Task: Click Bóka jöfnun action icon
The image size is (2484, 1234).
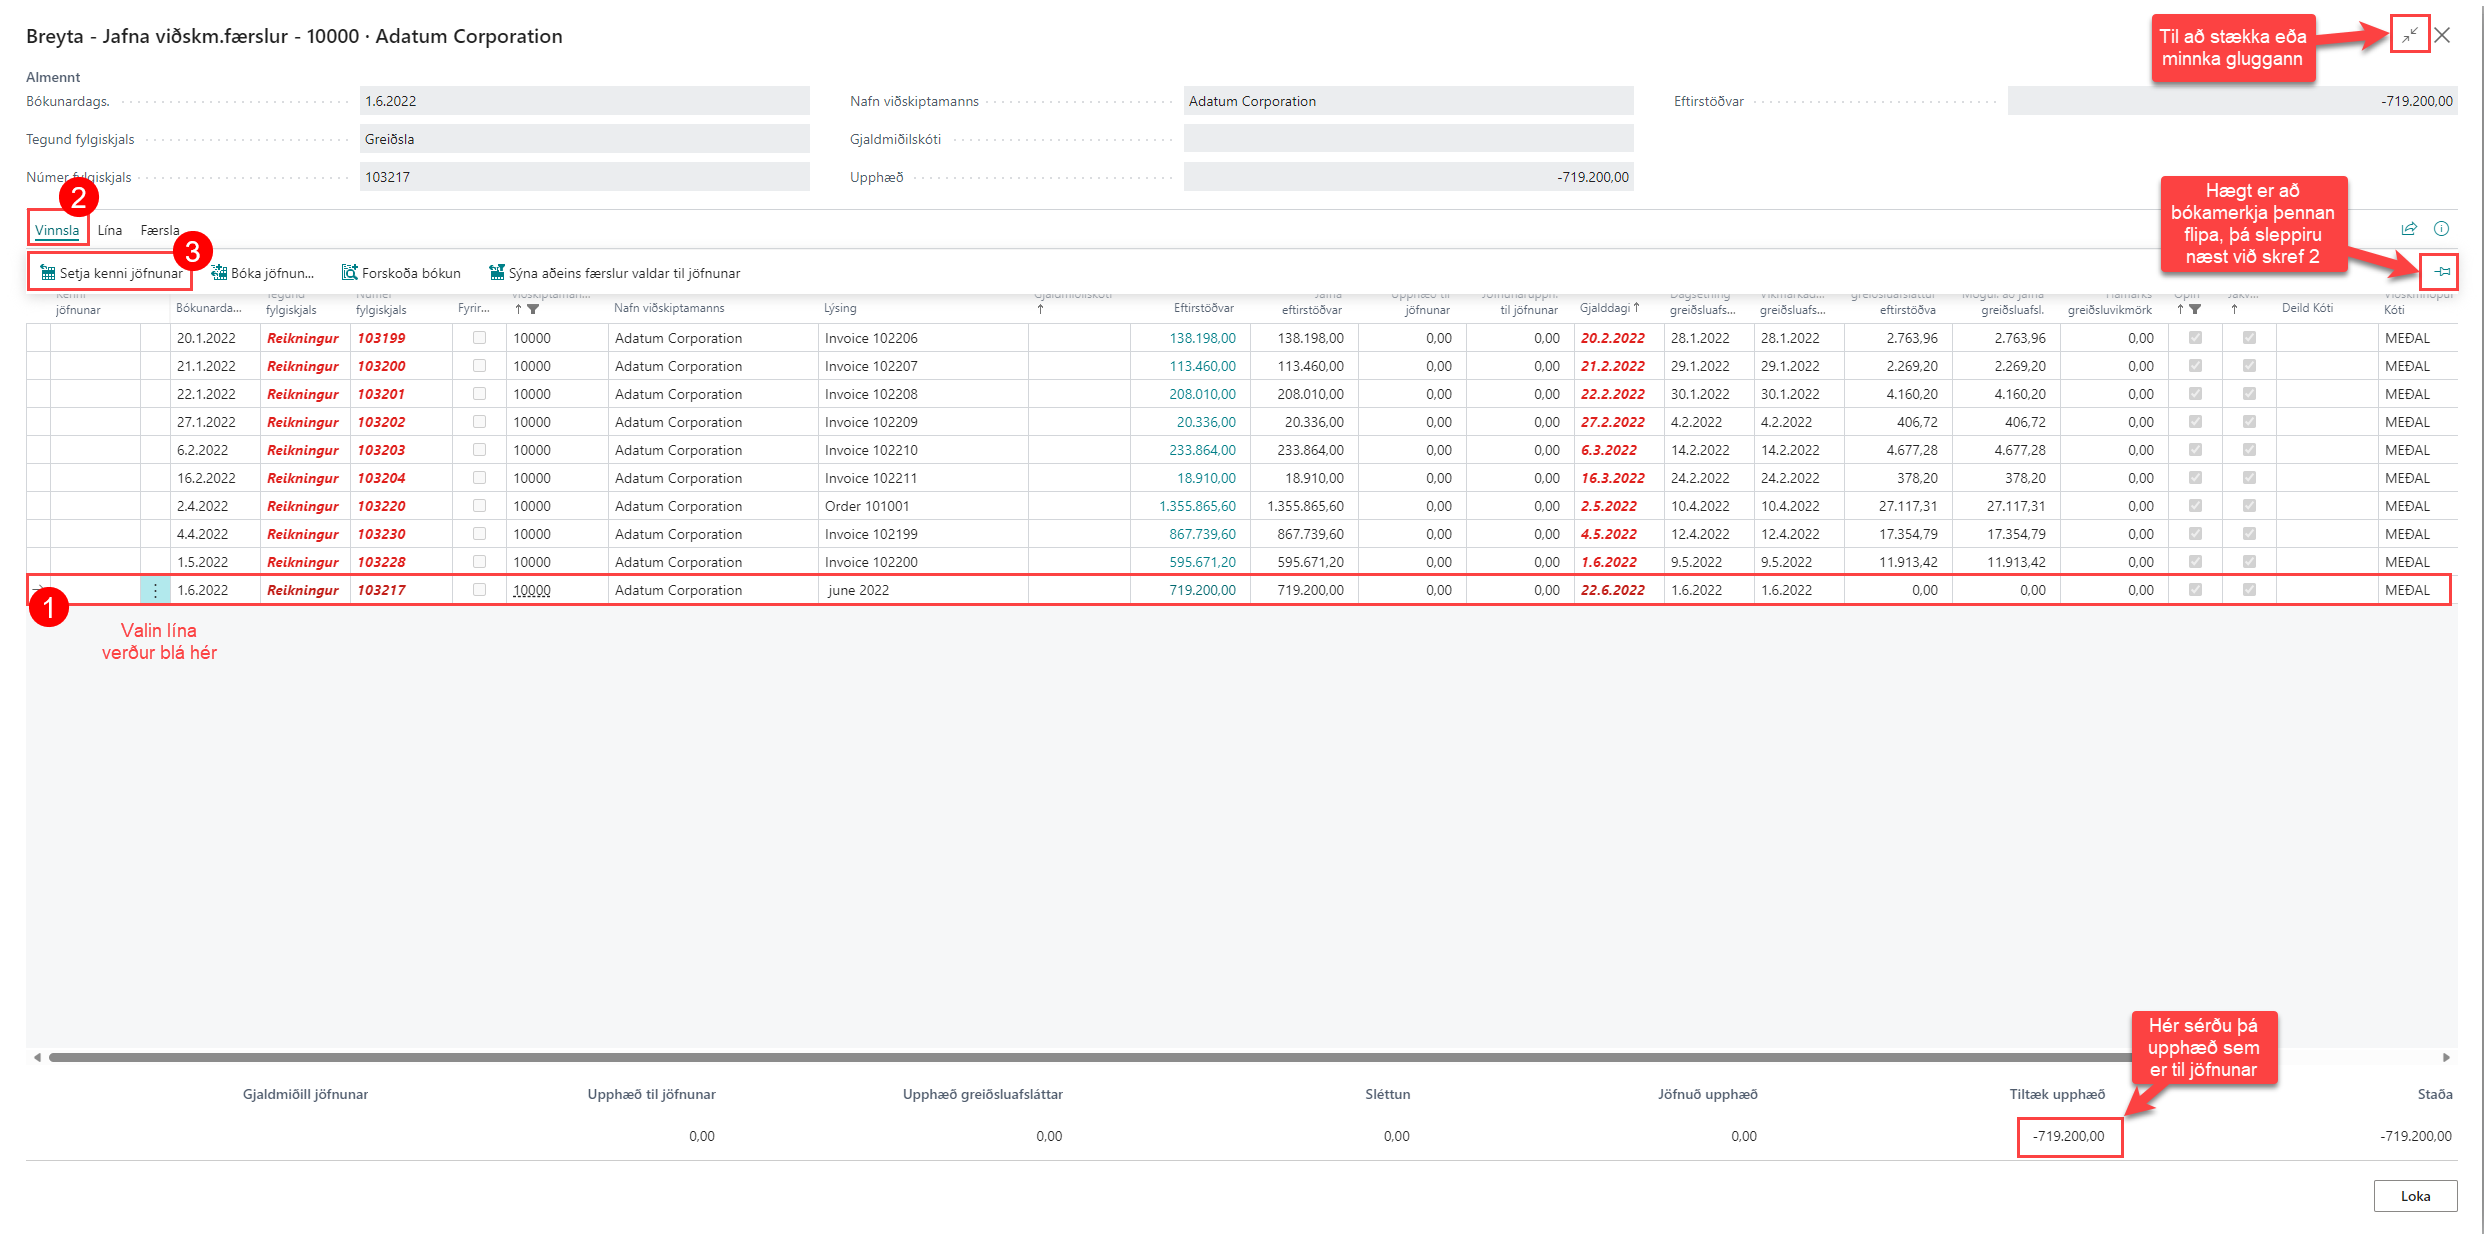Action: pos(219,273)
